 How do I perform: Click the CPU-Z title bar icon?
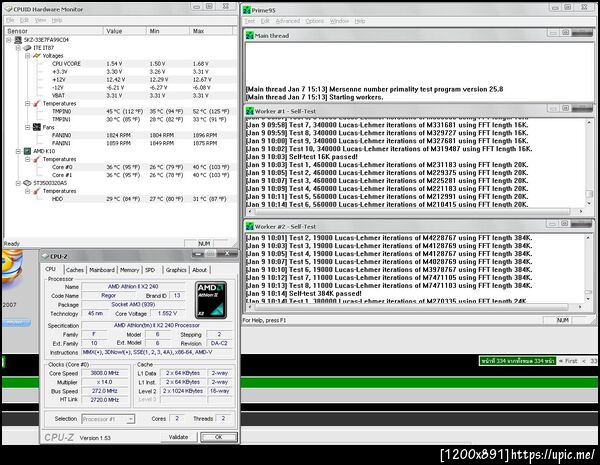[x=45, y=256]
